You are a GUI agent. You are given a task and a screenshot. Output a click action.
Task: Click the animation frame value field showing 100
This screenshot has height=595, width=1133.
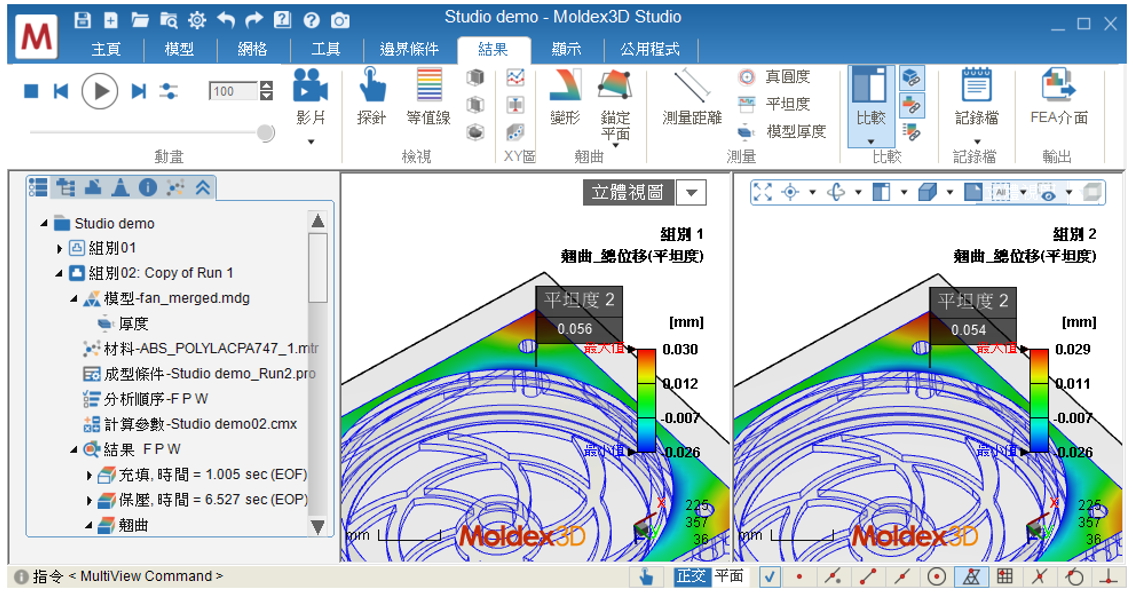coord(233,91)
